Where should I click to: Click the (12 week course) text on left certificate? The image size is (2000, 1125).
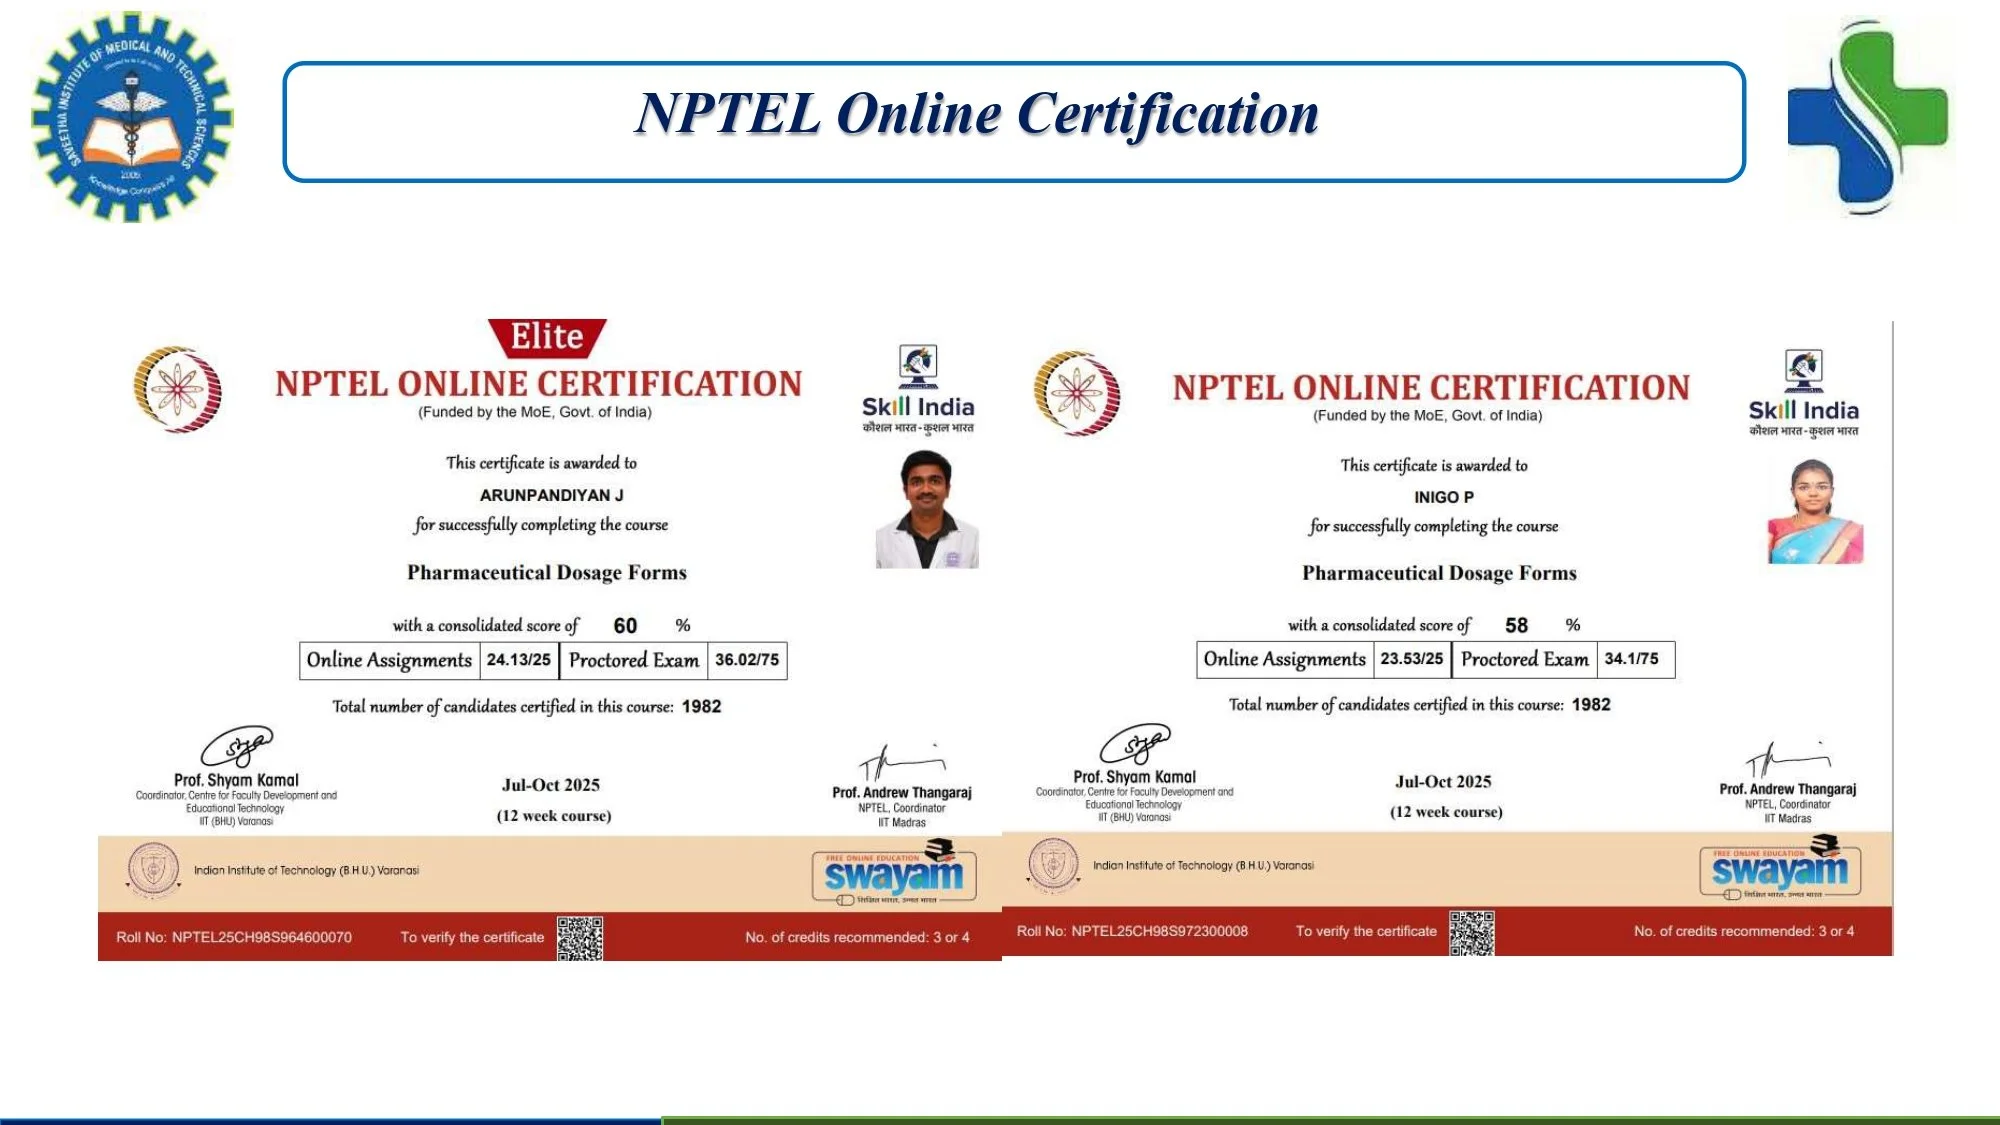[554, 816]
